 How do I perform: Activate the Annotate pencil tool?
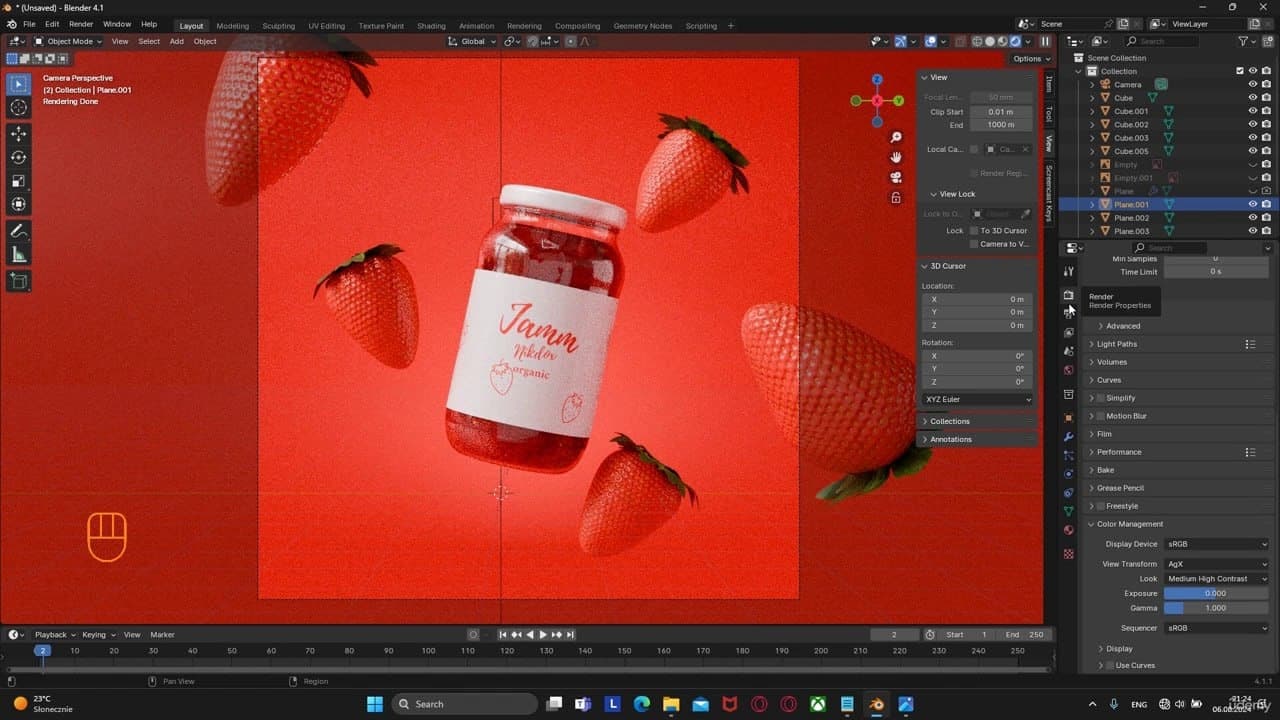18,231
